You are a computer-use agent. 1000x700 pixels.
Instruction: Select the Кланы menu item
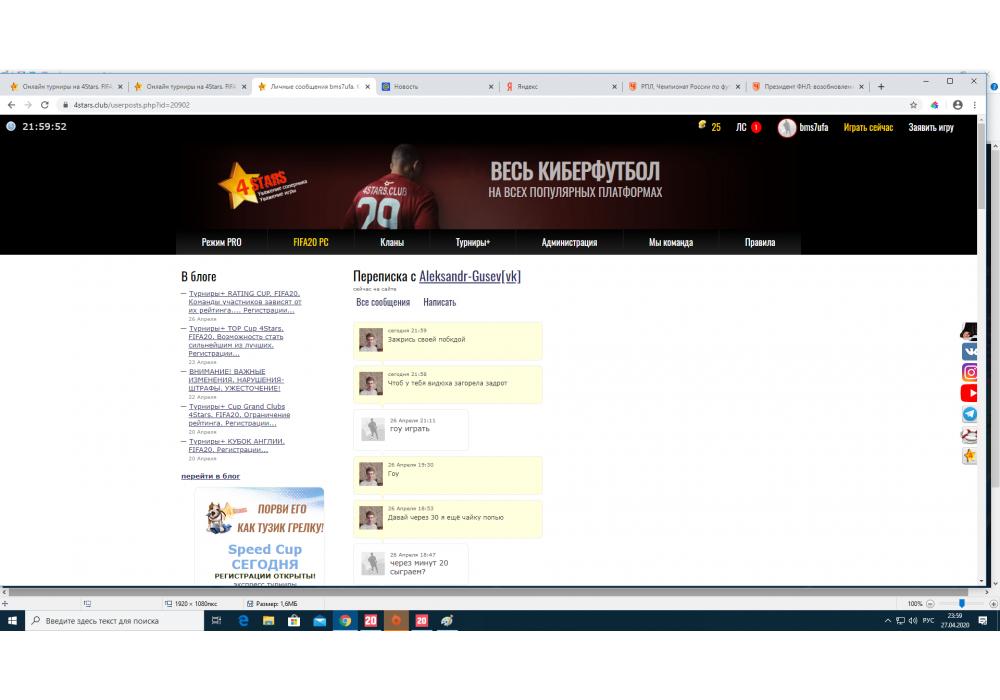(x=392, y=242)
